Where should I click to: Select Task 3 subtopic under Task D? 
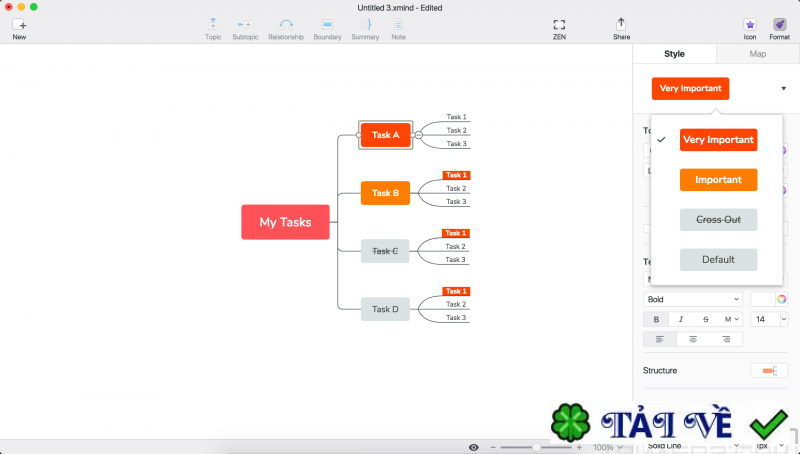(456, 317)
